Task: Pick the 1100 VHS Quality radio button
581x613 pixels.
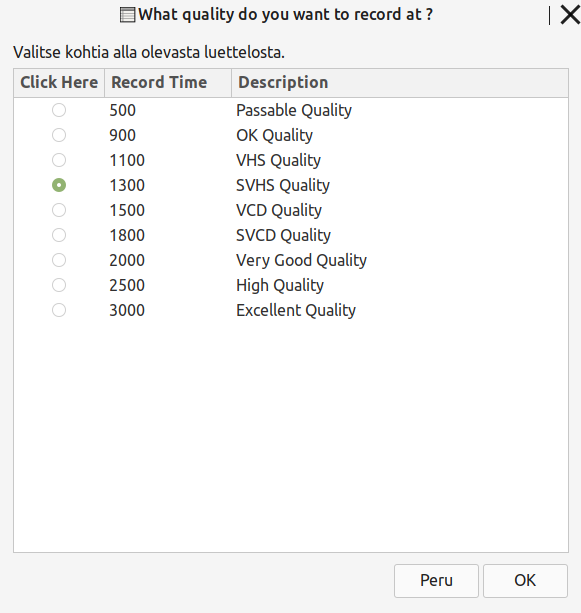Action: 59,160
